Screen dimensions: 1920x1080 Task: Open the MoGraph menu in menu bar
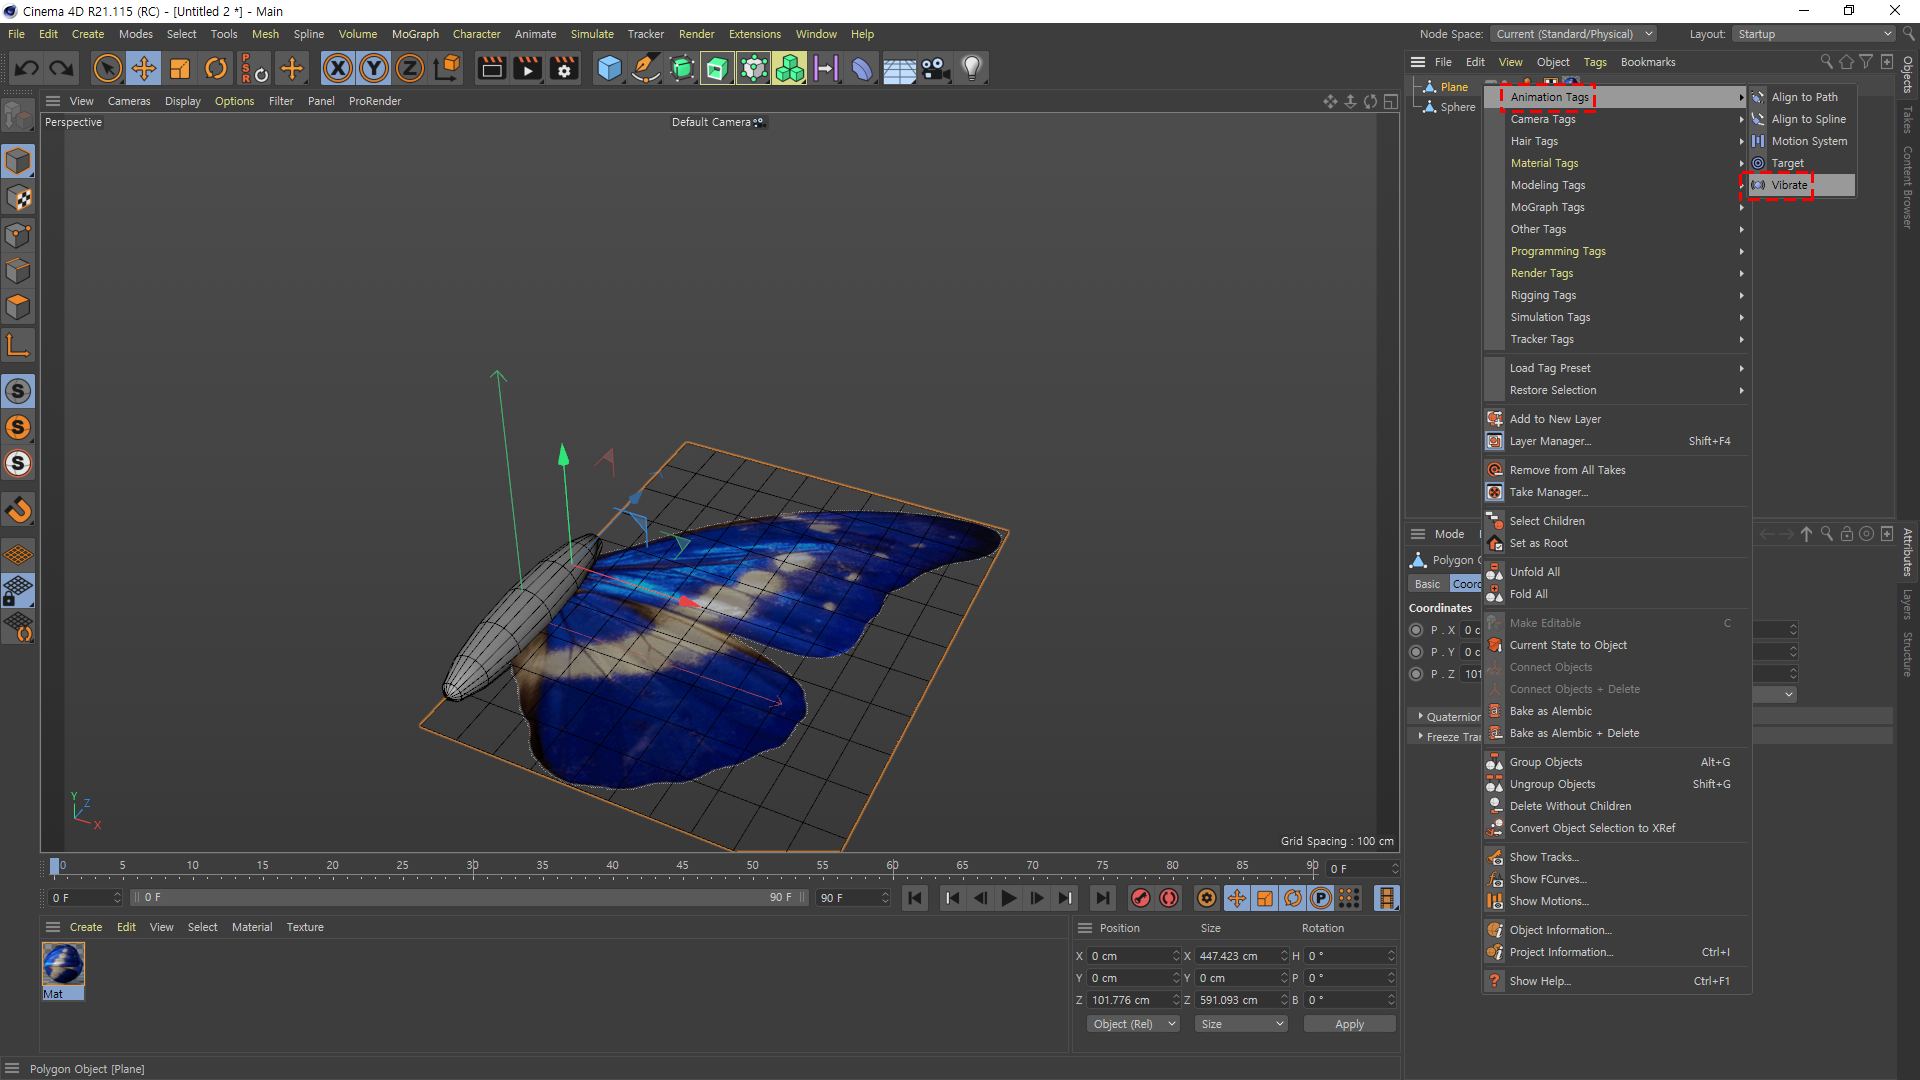[415, 34]
